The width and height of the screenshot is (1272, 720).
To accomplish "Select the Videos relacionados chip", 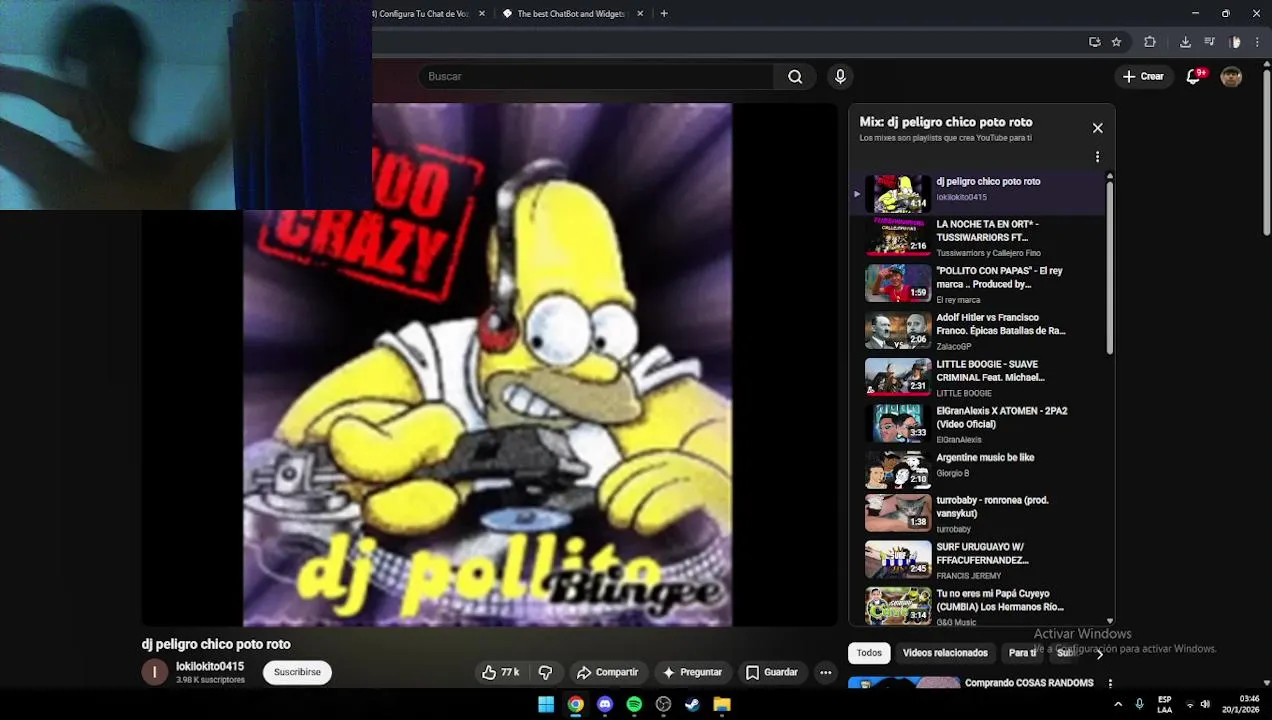I will (x=945, y=653).
